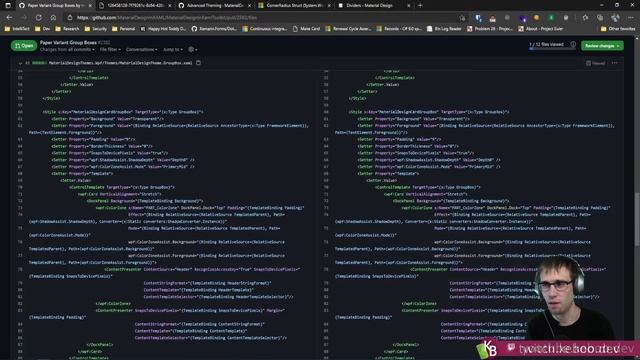Open Review changes dropdown button
The height and width of the screenshot is (360, 640).
tap(602, 46)
